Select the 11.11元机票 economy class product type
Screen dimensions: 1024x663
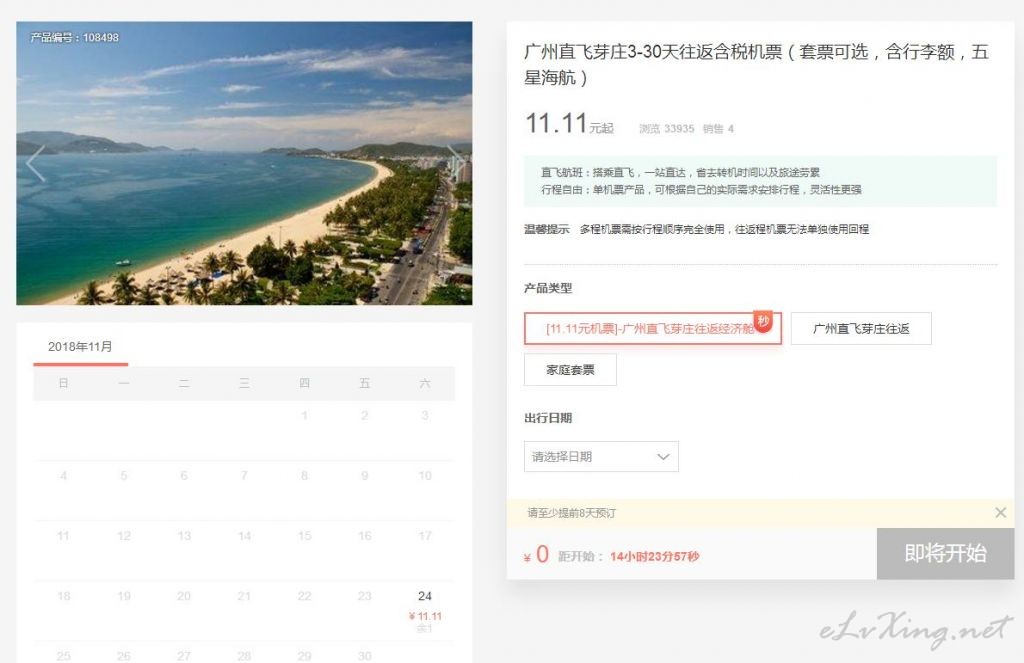point(651,329)
